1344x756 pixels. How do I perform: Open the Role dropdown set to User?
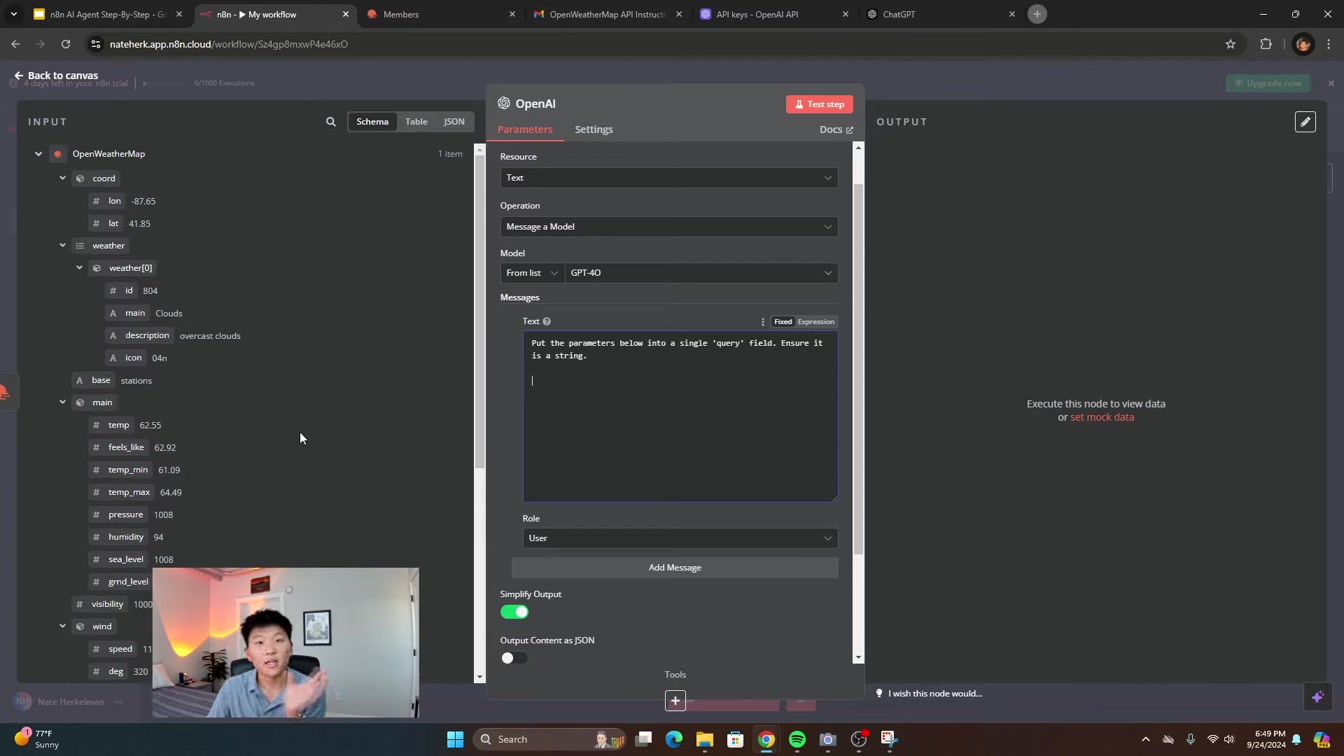680,538
